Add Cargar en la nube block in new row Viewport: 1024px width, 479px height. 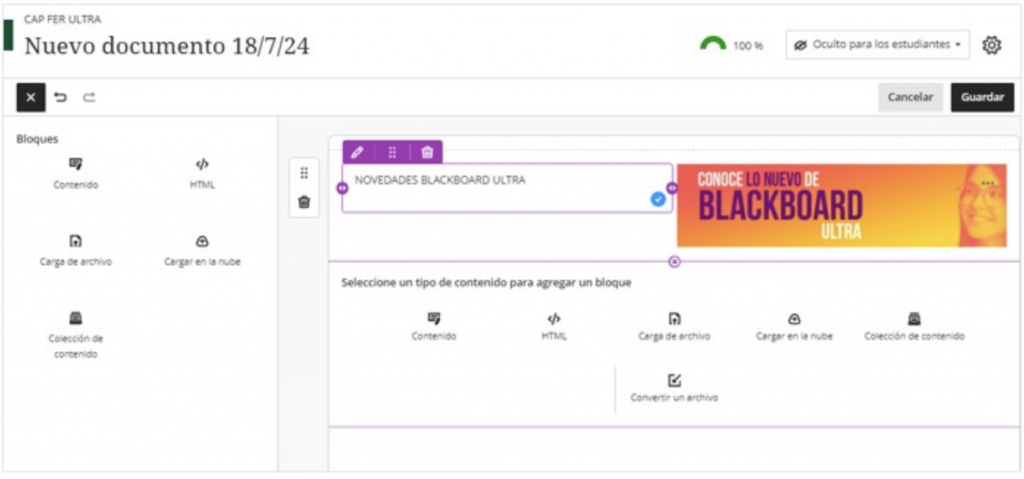tap(794, 326)
